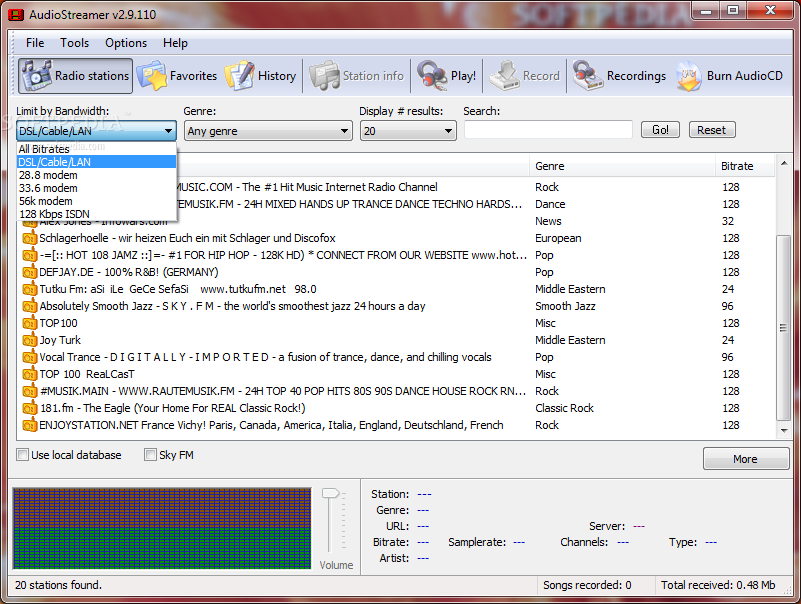Click the station list scroll down arrow
This screenshot has width=801, height=604.
pos(784,431)
